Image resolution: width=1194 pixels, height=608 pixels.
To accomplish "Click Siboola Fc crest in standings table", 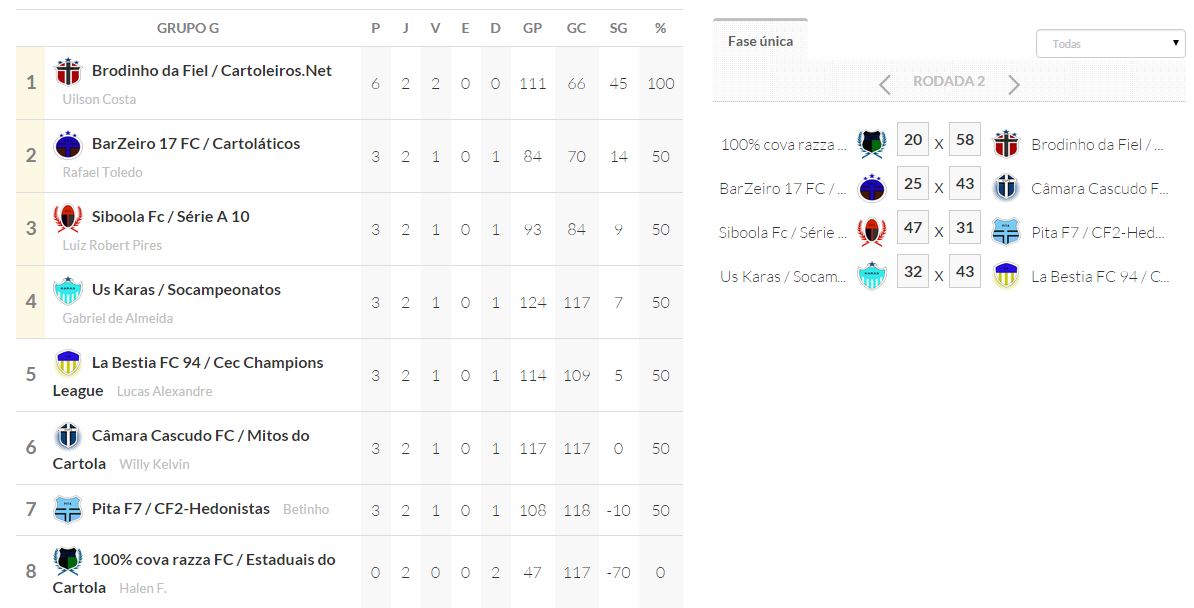I will pos(67,218).
